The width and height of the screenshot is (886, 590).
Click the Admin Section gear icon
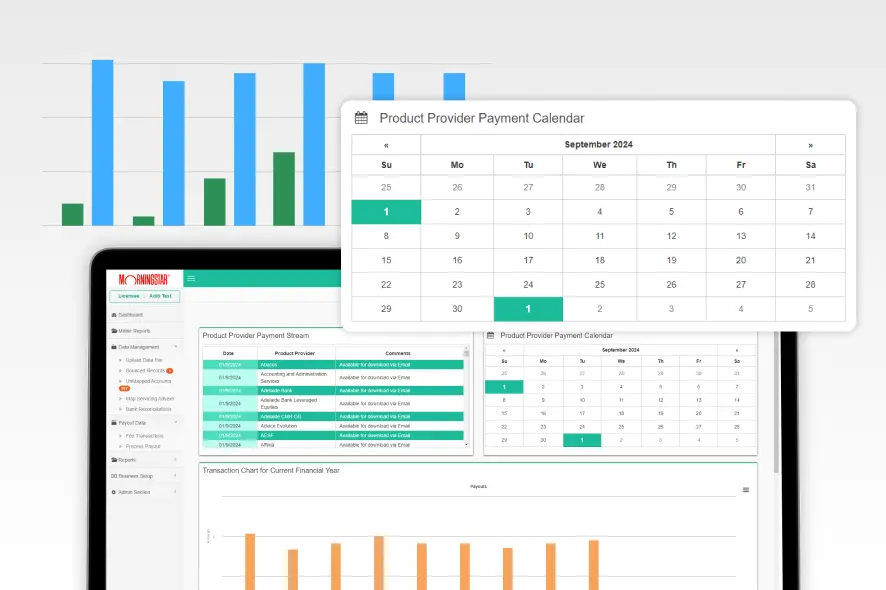click(x=114, y=492)
